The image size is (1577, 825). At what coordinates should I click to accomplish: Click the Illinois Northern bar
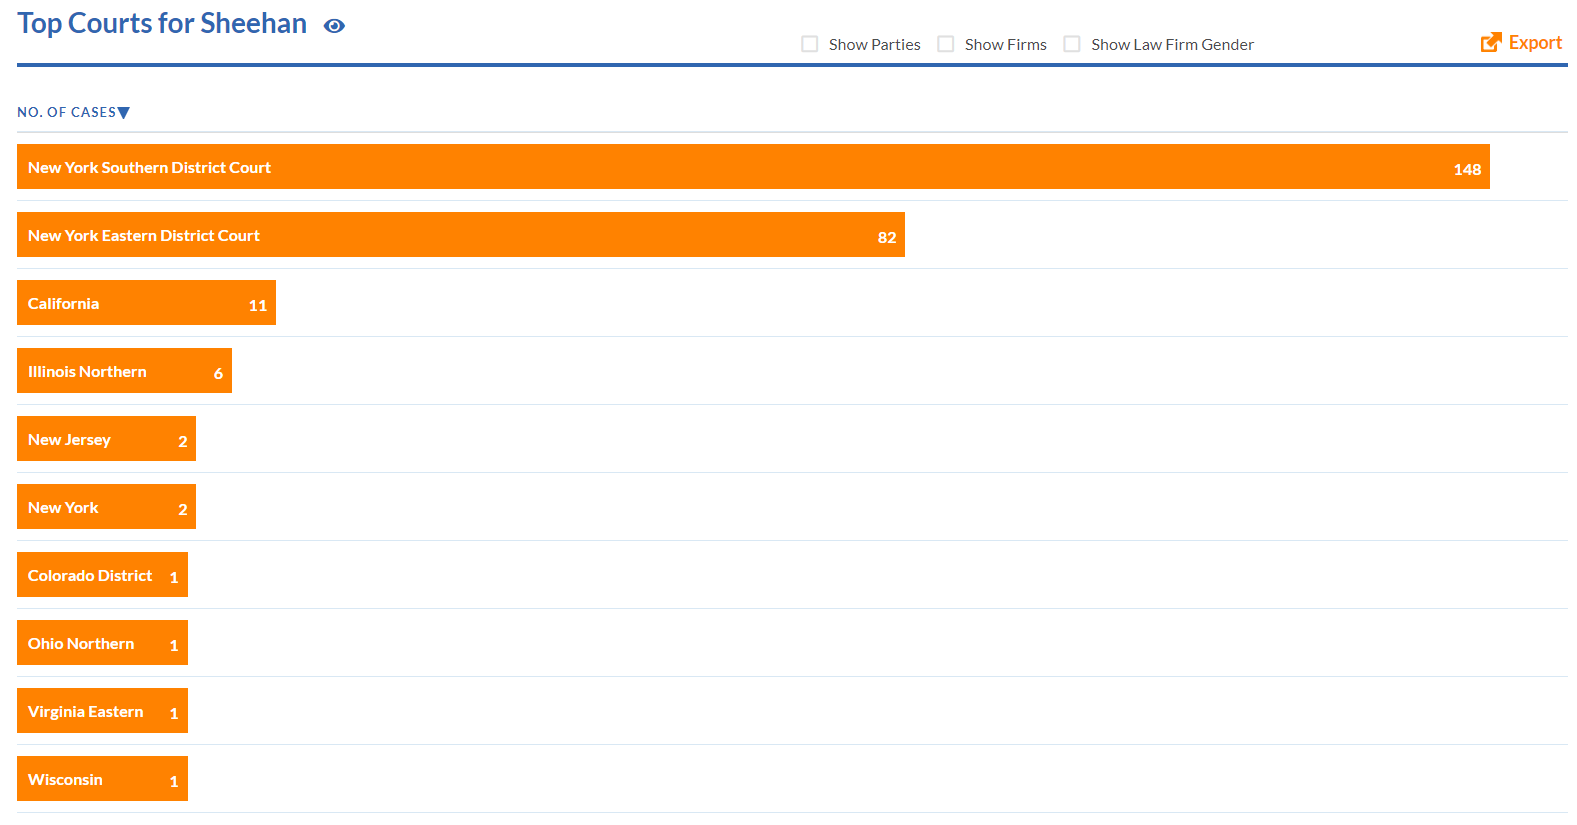tap(124, 371)
